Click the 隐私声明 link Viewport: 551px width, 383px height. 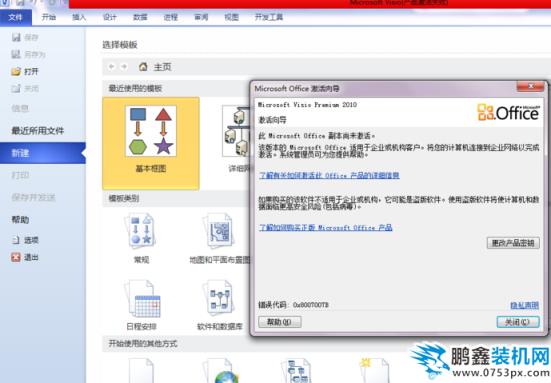(525, 305)
